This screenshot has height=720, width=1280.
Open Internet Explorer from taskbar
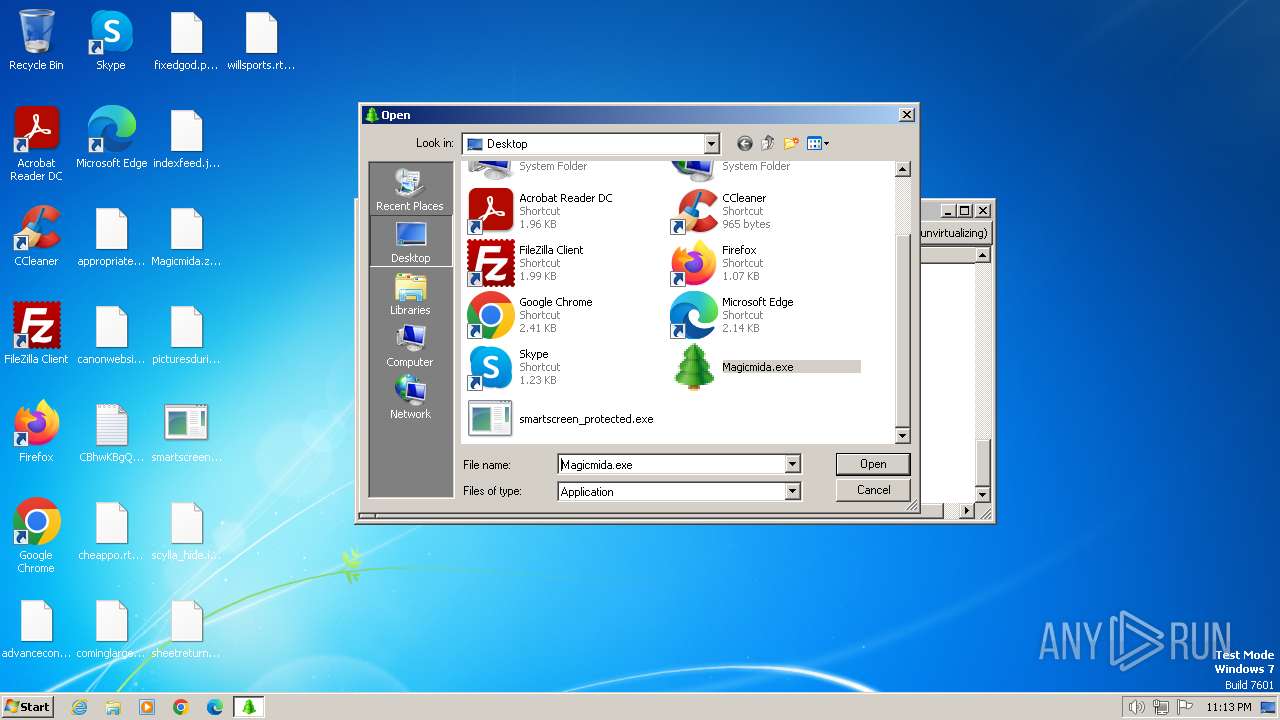79,706
